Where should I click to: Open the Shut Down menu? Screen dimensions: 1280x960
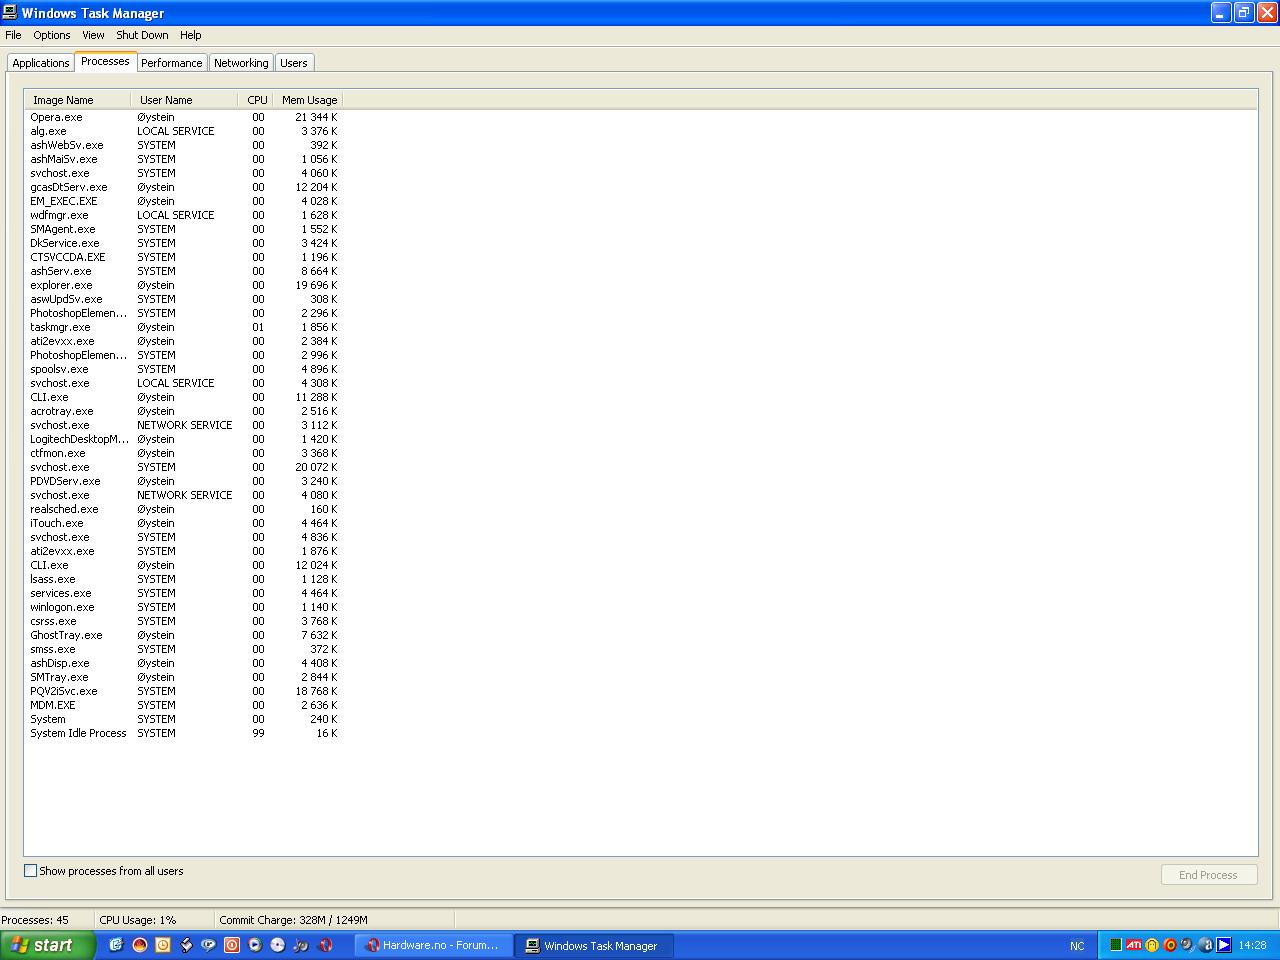click(x=142, y=35)
